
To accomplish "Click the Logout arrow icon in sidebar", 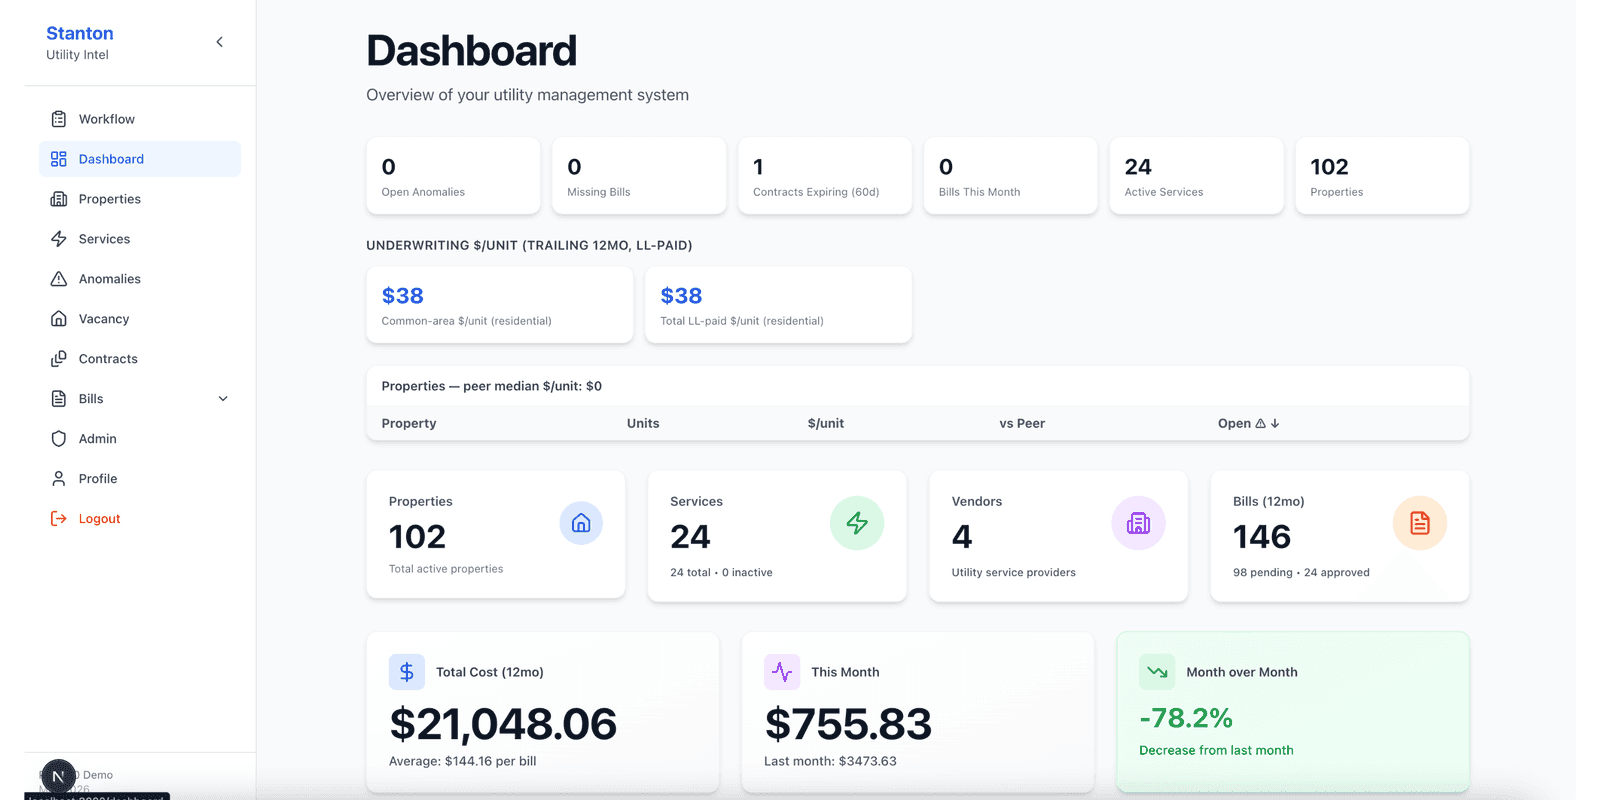I will pyautogui.click(x=59, y=519).
